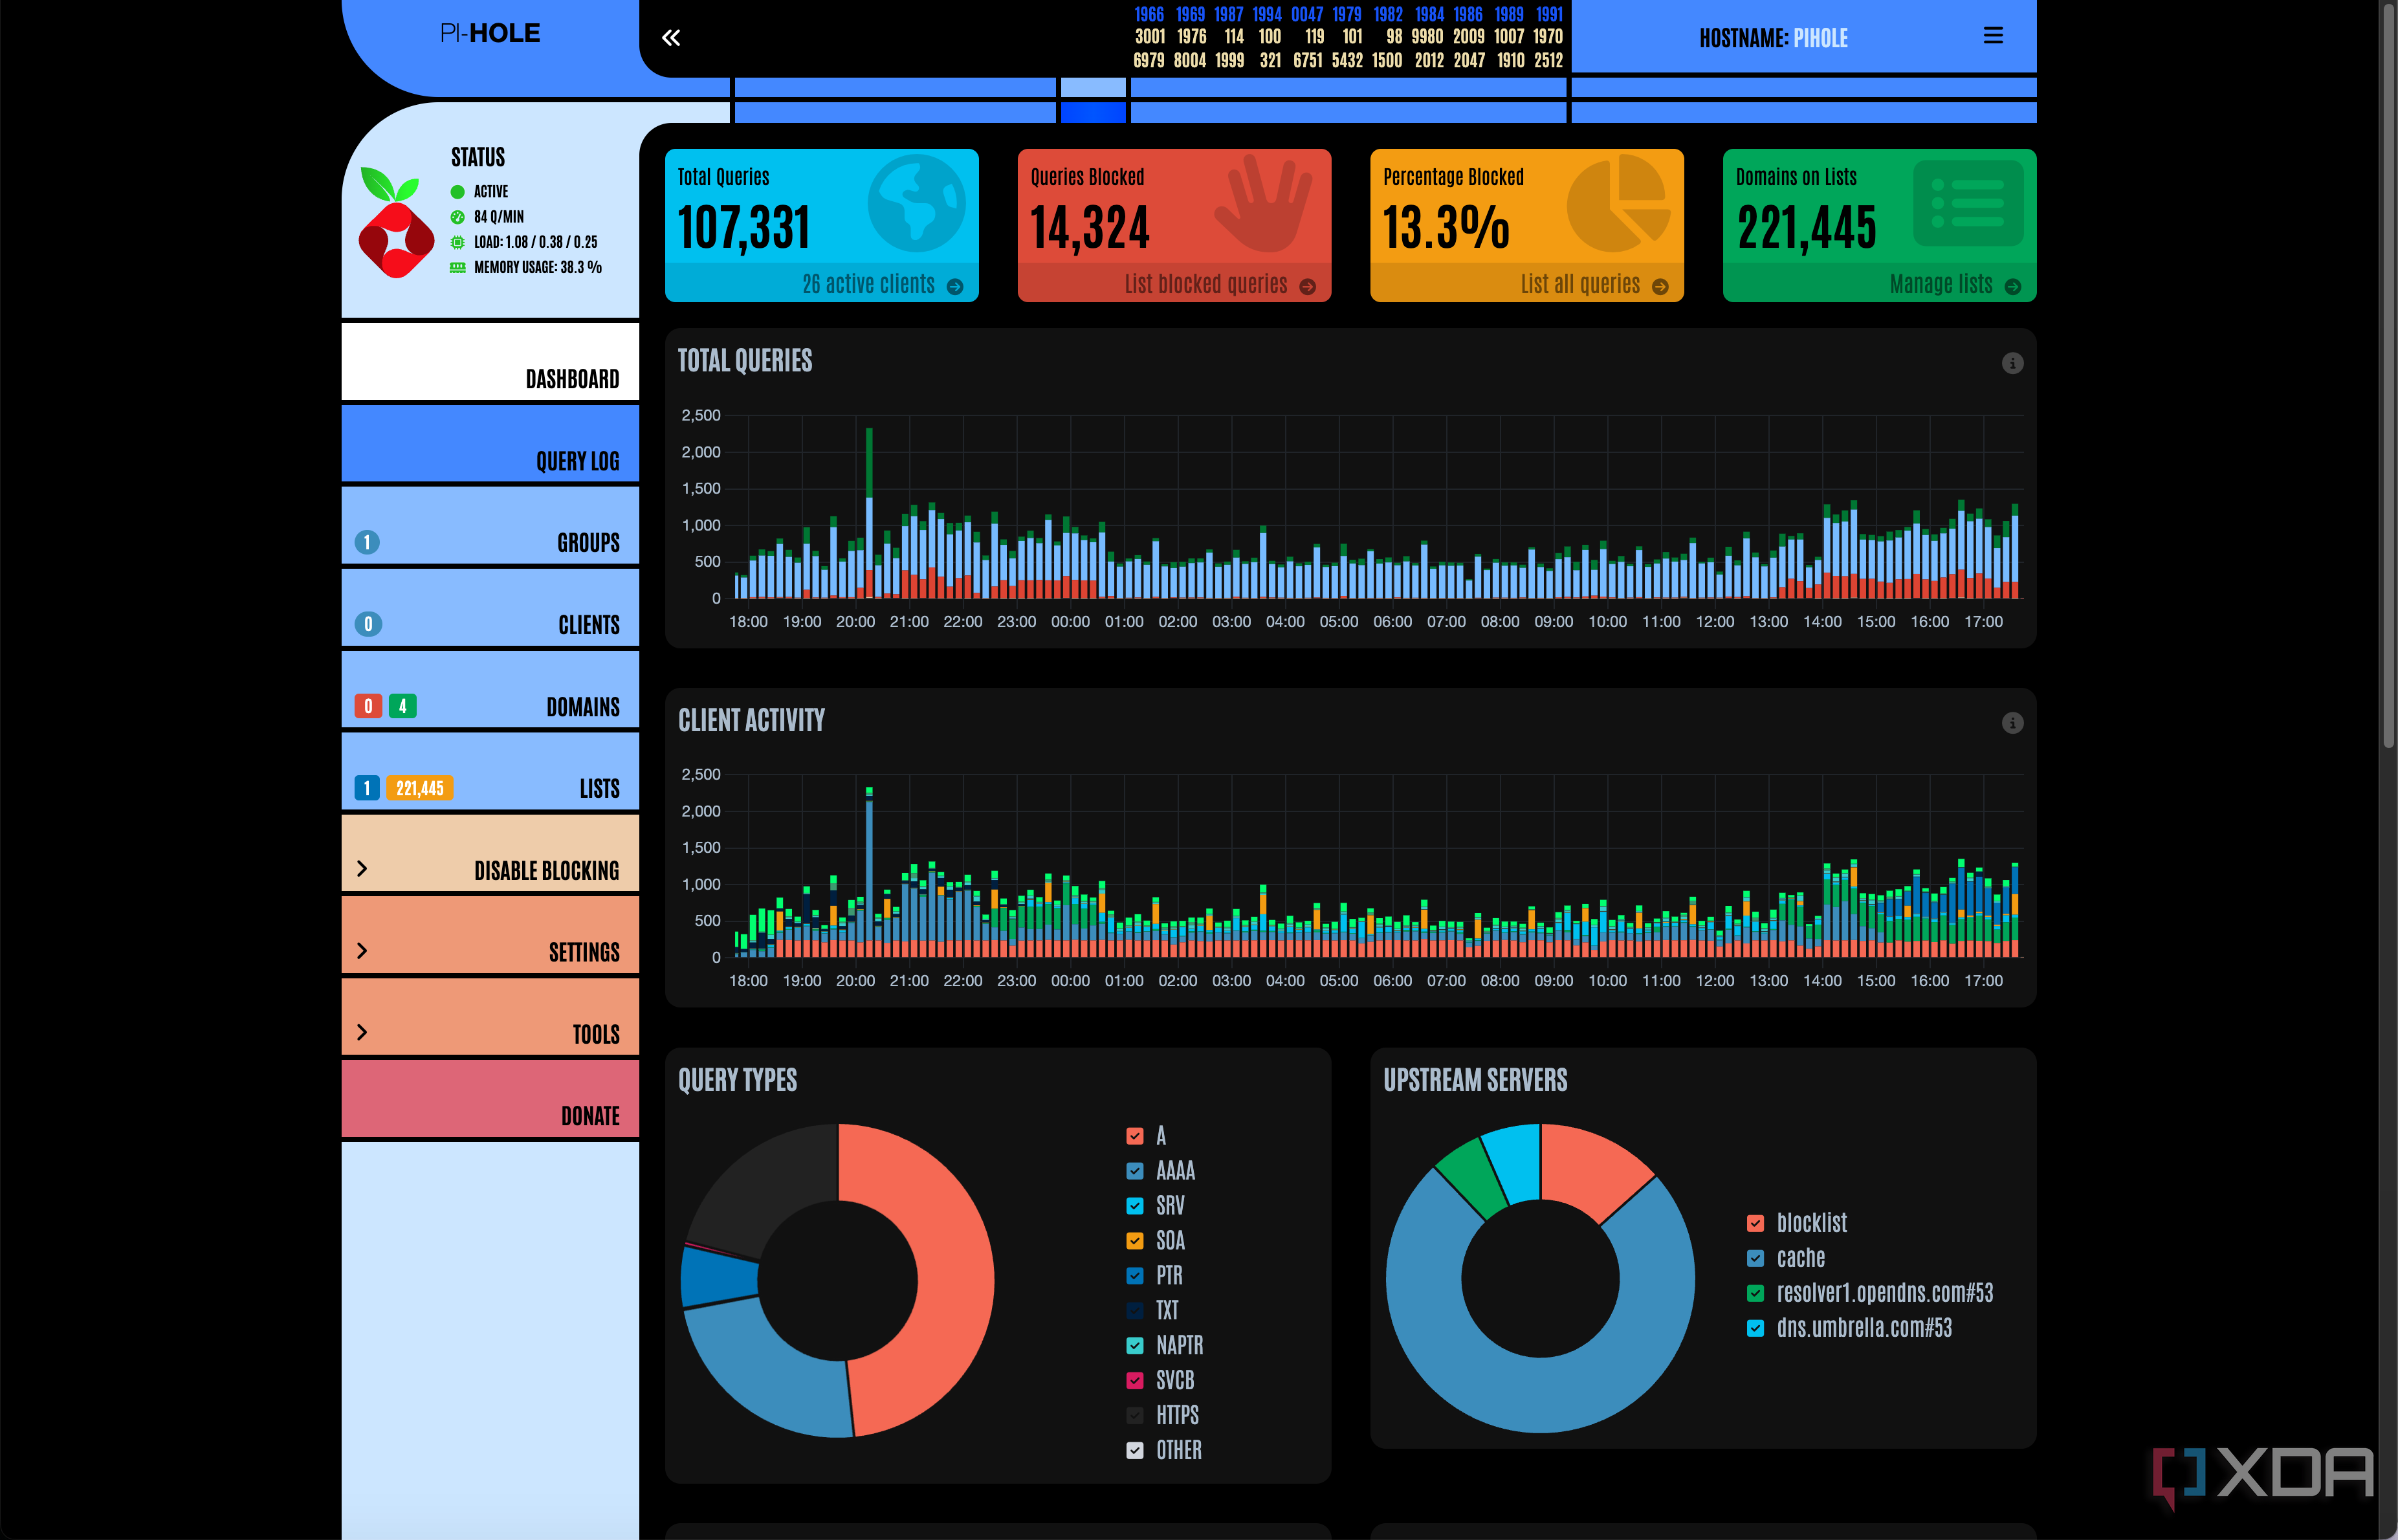Click the Client Activity chart info icon
Screen dimensions: 2398x1540
(x=2012, y=723)
